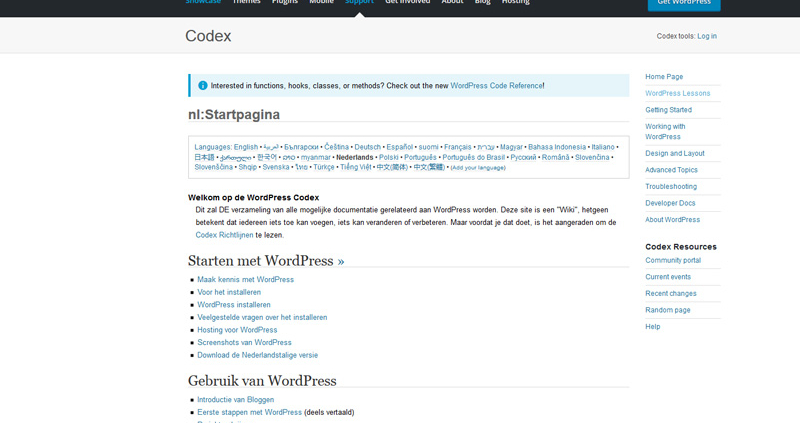
Task: Click the Add your language link
Action: pos(478,167)
